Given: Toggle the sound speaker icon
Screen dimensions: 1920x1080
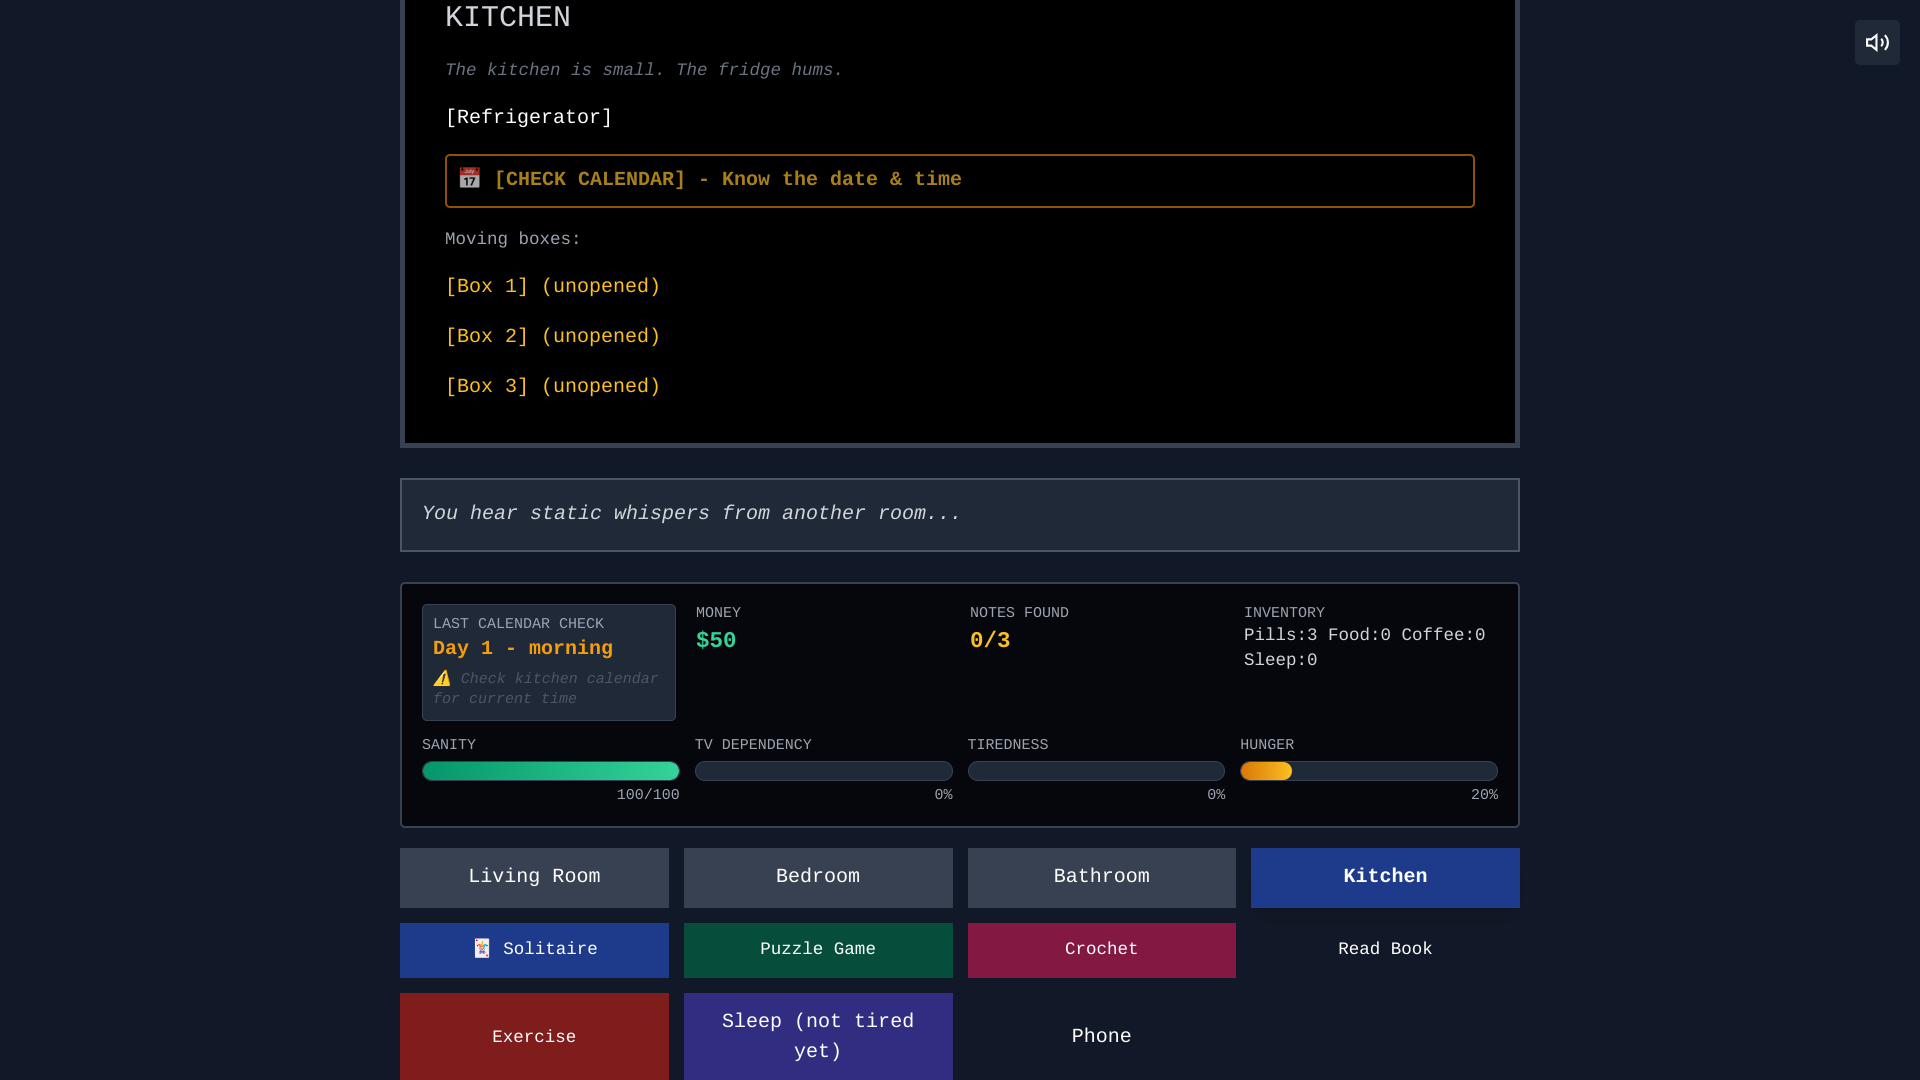Looking at the screenshot, I should click(x=1877, y=43).
